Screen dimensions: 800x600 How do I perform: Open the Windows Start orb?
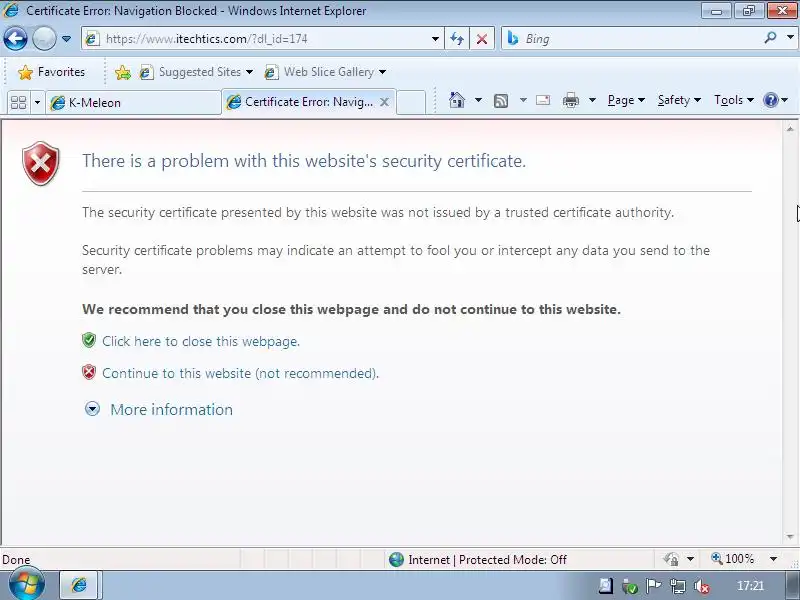click(x=26, y=584)
